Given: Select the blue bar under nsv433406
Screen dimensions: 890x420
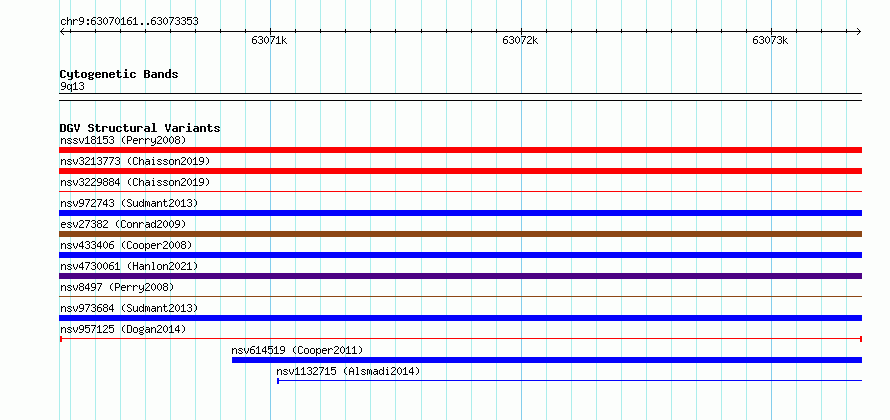Looking at the screenshot, I should coord(461,255).
